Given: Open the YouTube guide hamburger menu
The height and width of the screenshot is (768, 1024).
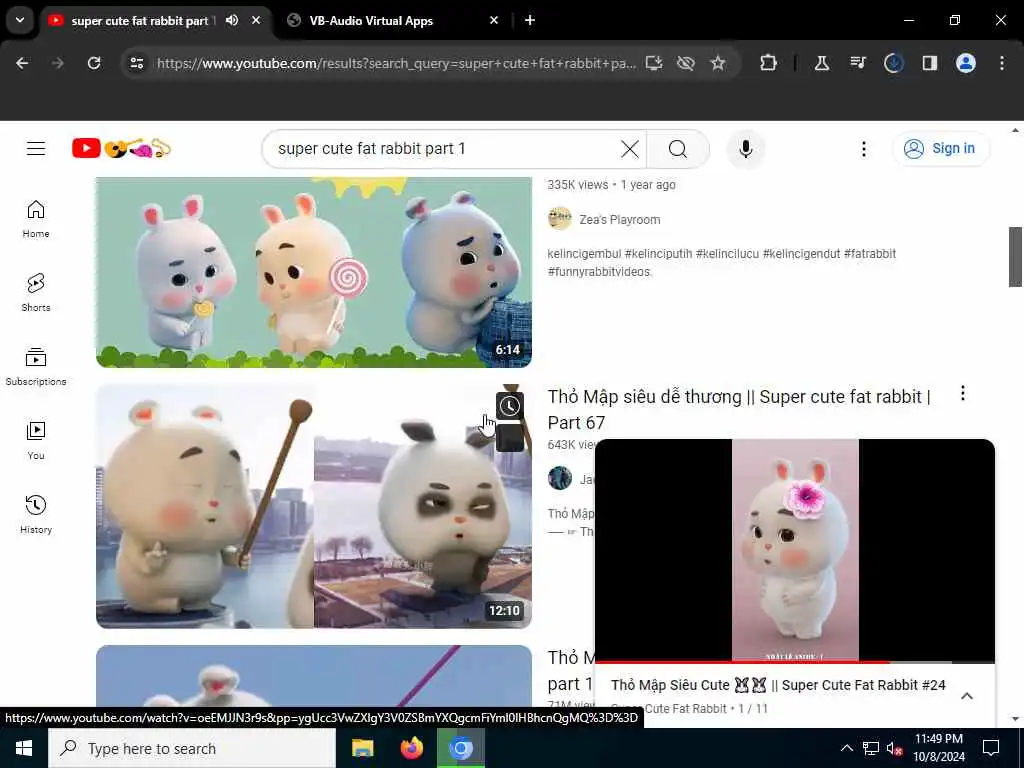Looking at the screenshot, I should (36, 149).
